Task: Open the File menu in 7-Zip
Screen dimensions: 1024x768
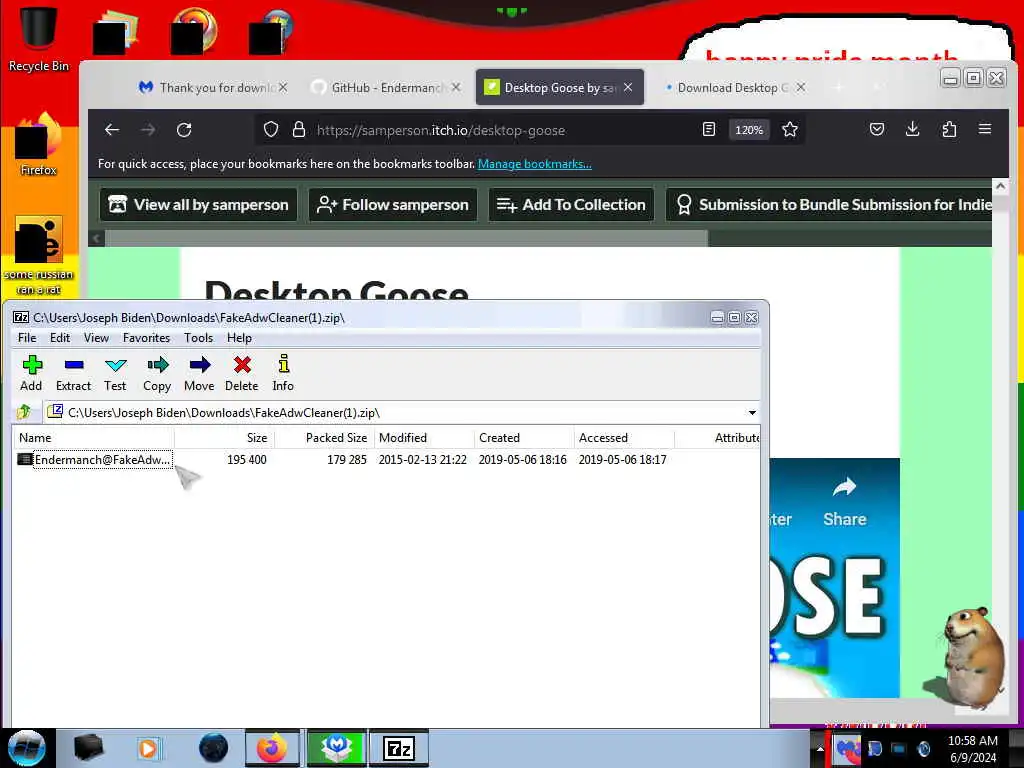Action: 27,338
